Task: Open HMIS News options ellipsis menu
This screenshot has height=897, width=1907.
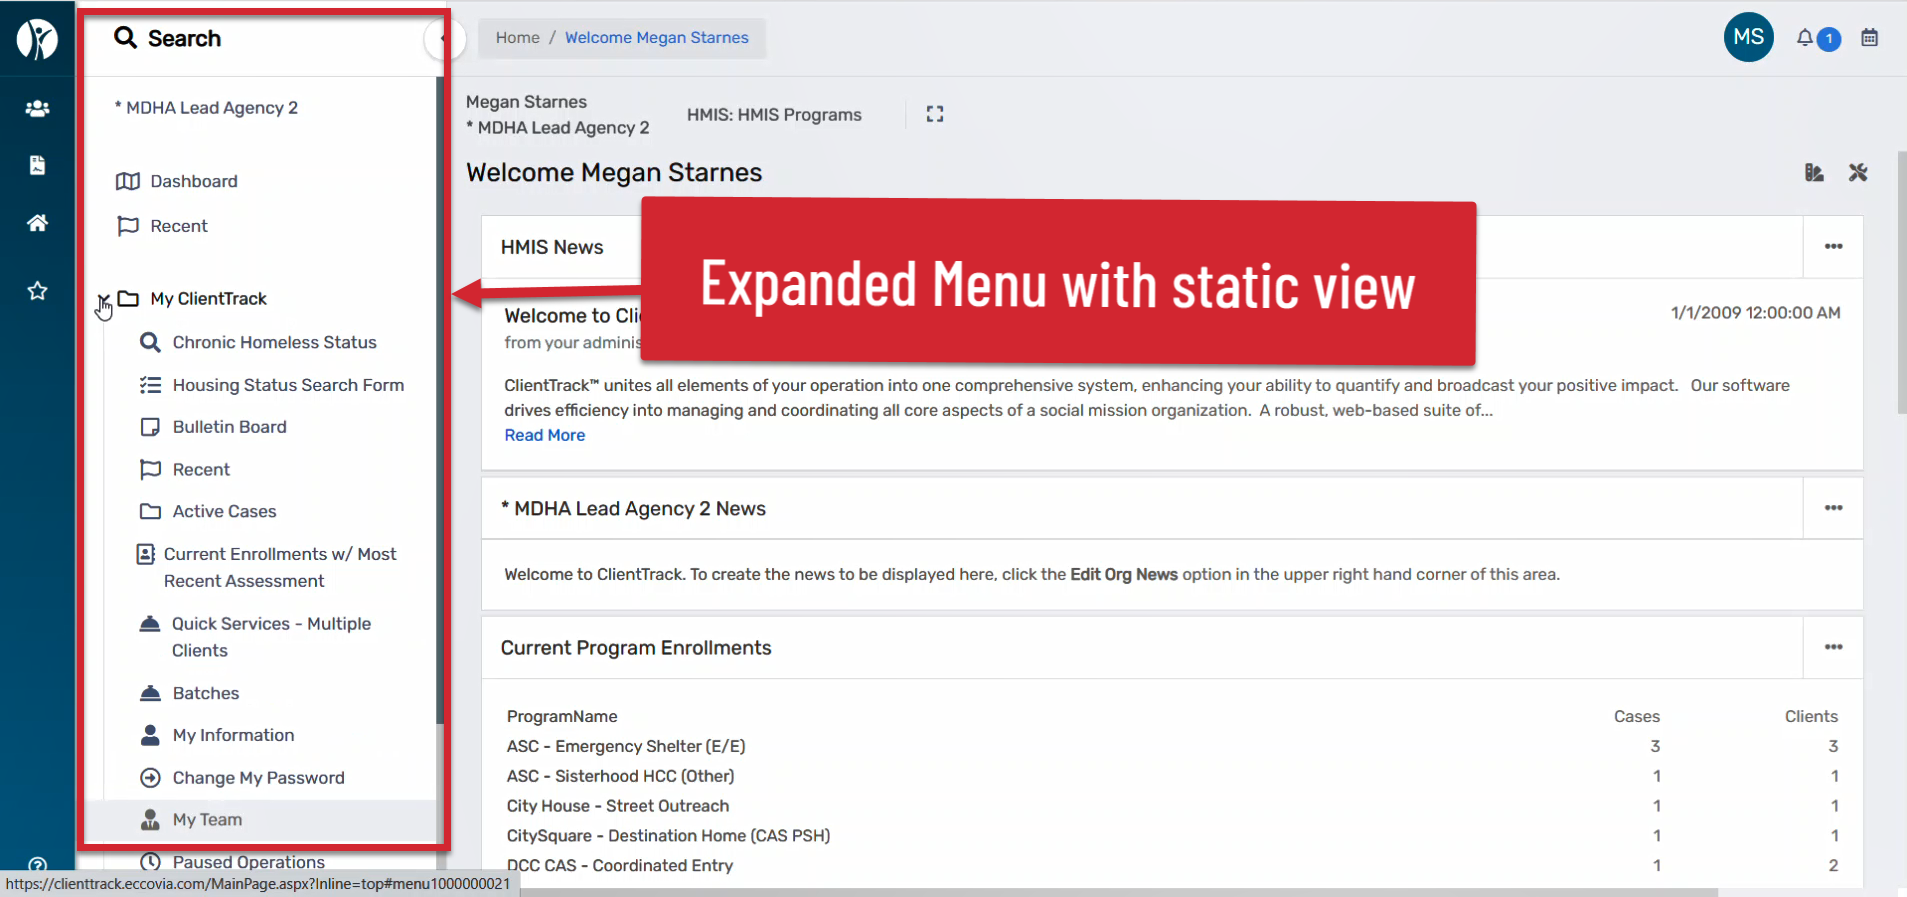Action: 1833,247
